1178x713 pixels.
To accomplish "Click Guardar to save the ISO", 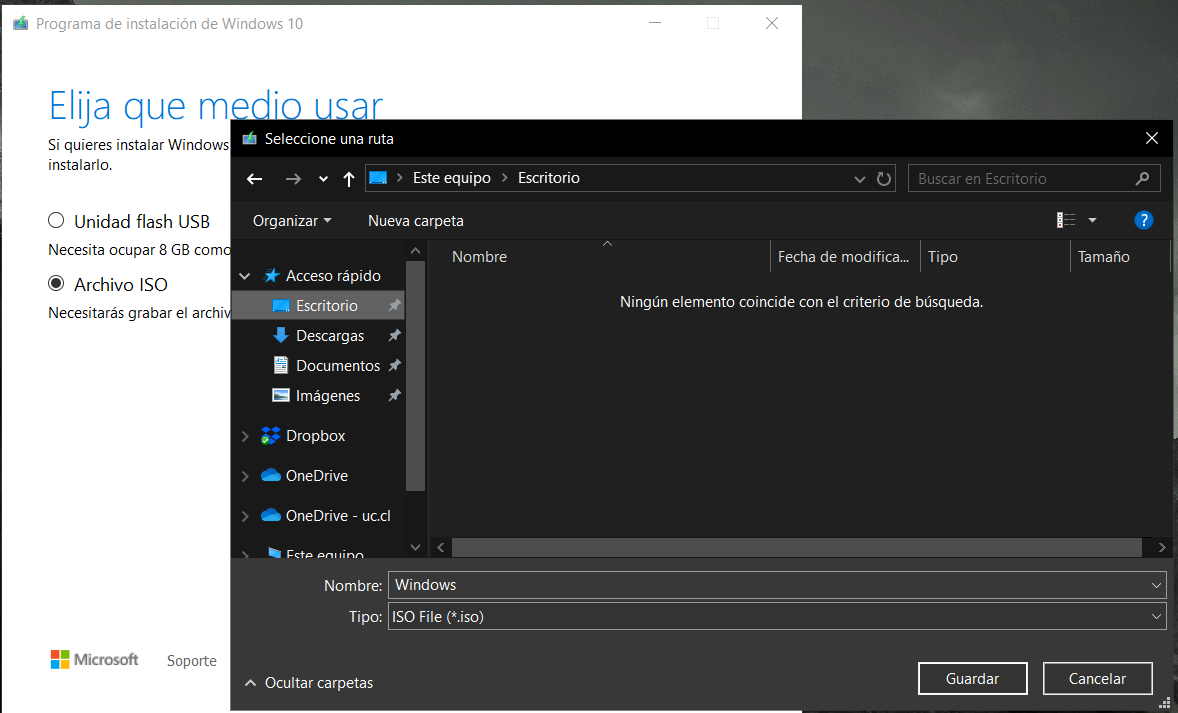I will coord(972,679).
